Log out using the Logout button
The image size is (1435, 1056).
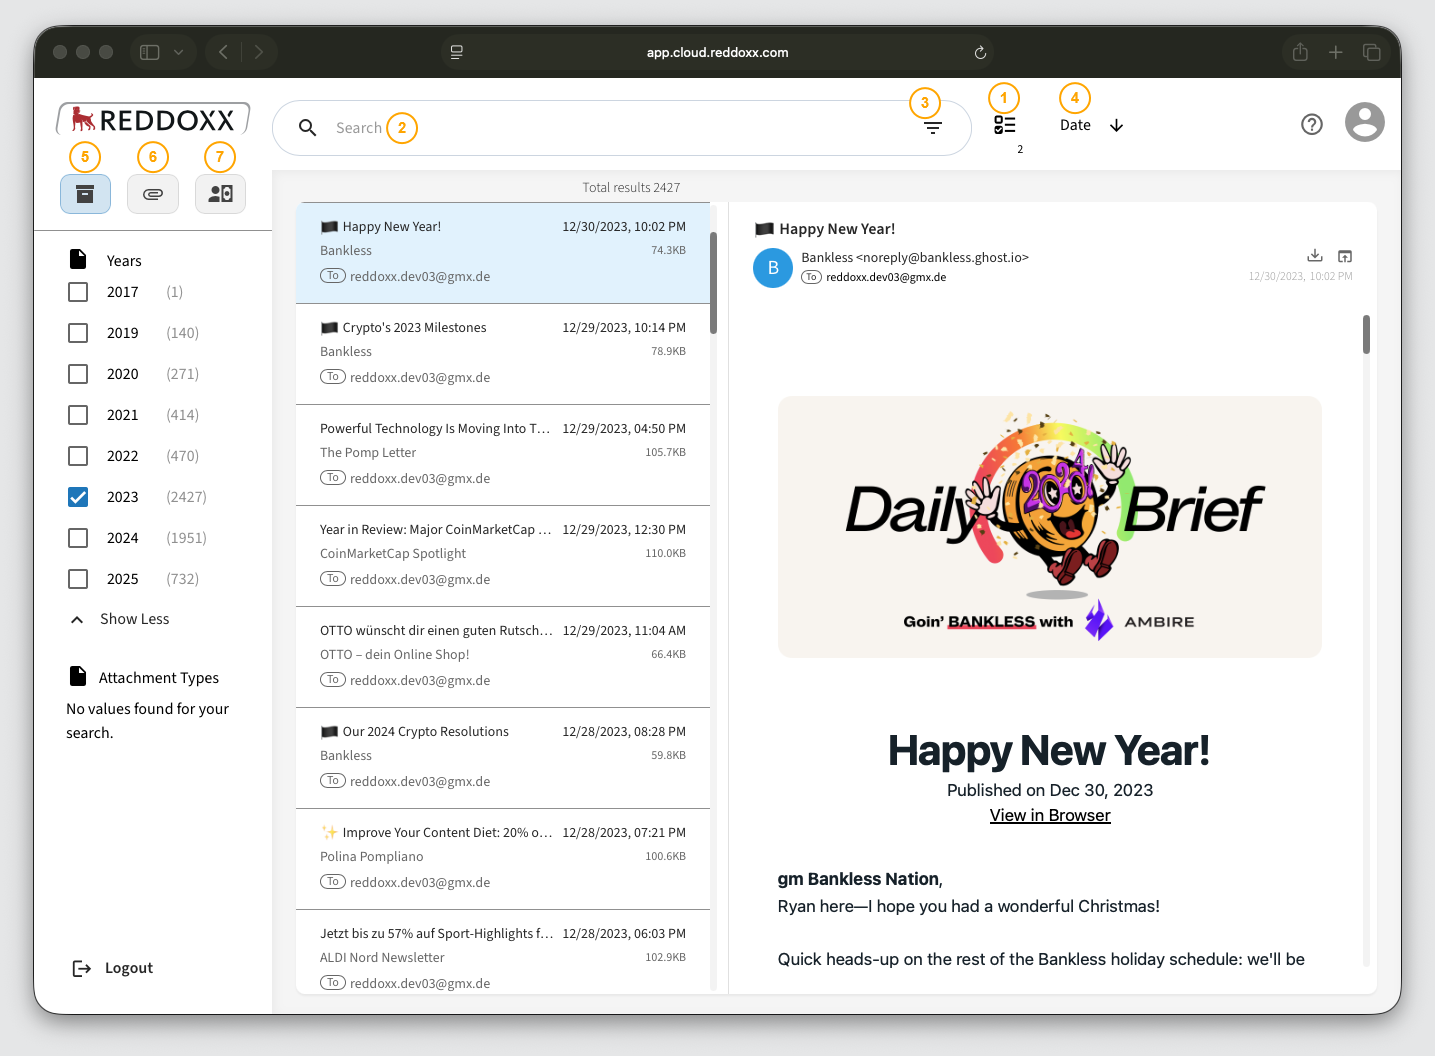coord(113,968)
